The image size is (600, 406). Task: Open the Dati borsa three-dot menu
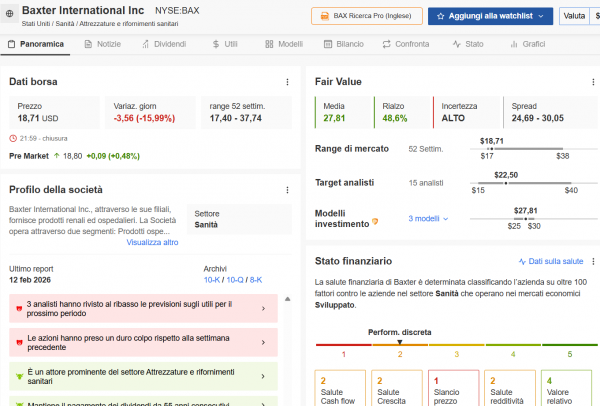coord(287,82)
